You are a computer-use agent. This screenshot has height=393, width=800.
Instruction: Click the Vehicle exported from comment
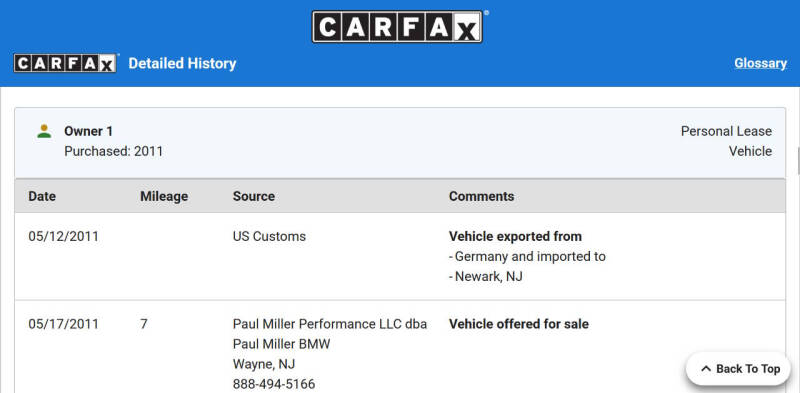[x=515, y=237]
